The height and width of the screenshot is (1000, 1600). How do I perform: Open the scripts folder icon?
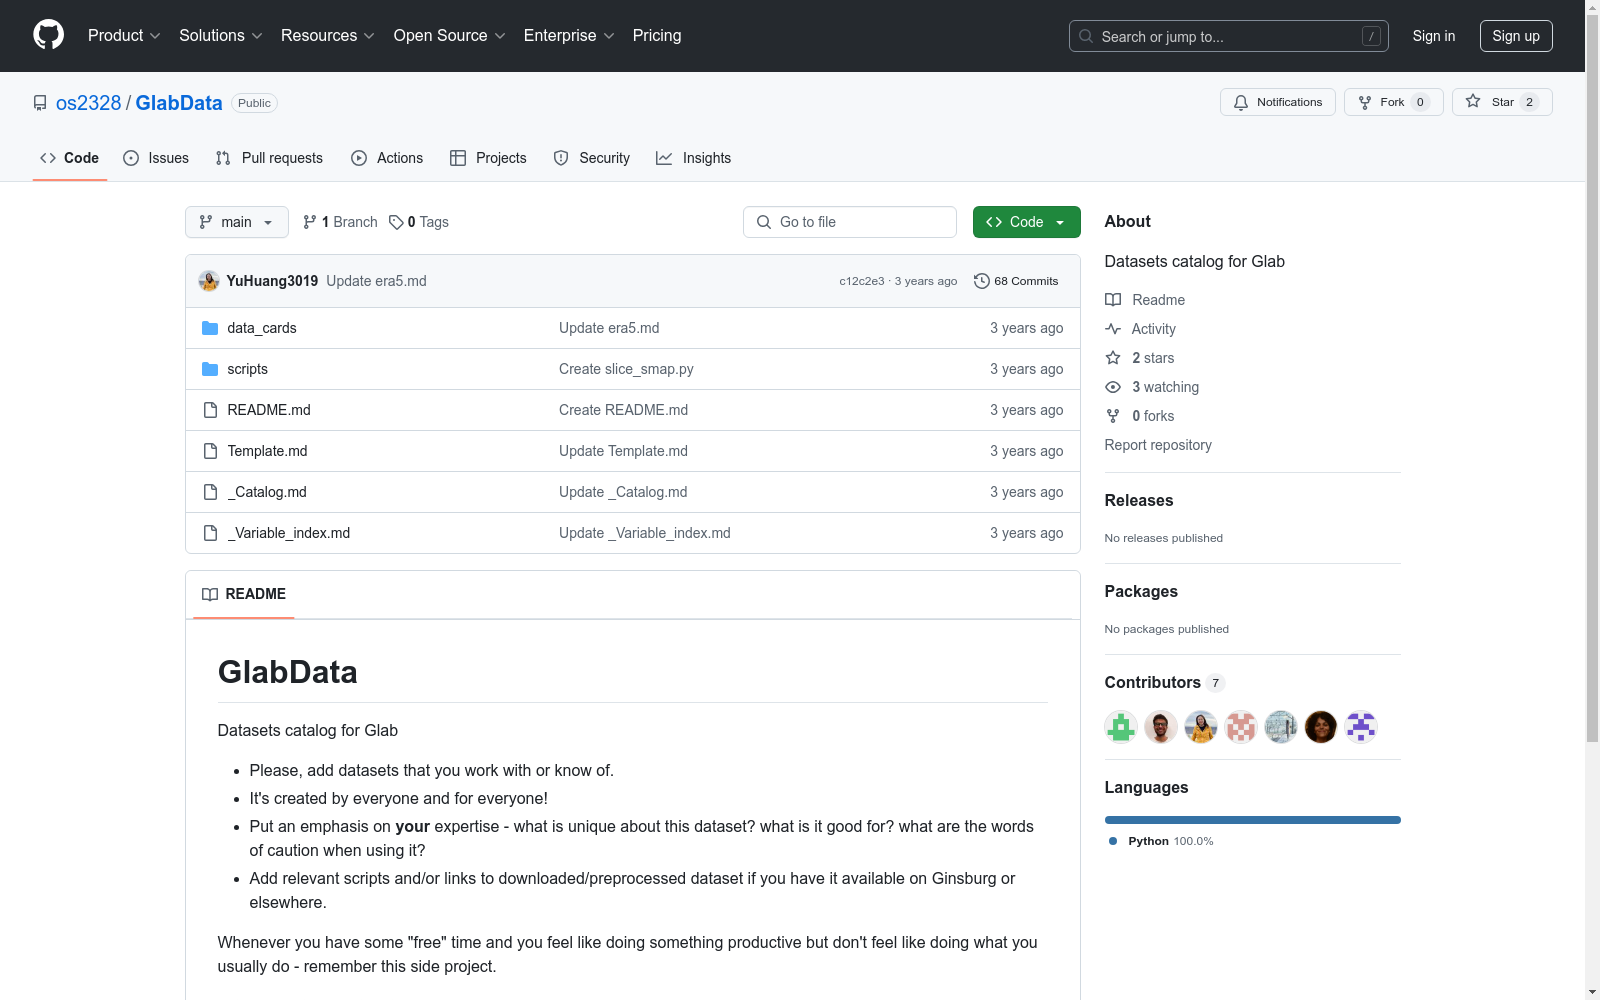click(210, 369)
